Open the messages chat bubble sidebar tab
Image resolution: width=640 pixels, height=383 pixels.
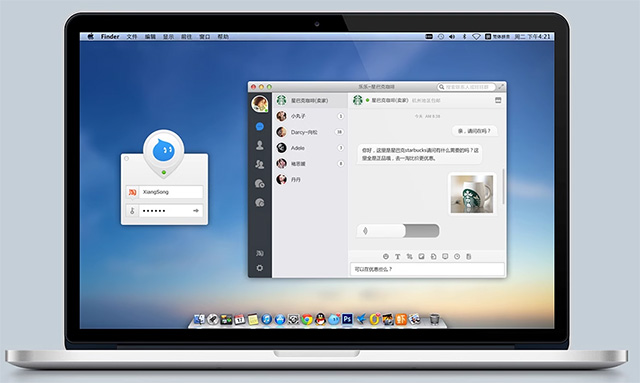click(x=260, y=127)
